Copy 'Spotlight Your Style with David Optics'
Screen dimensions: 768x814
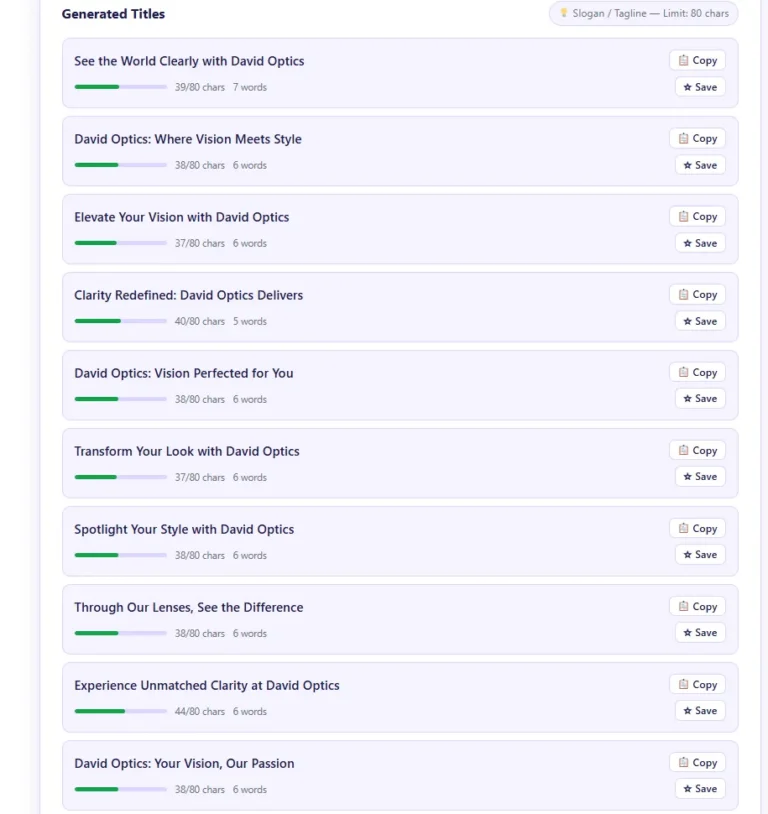pyautogui.click(x=697, y=529)
